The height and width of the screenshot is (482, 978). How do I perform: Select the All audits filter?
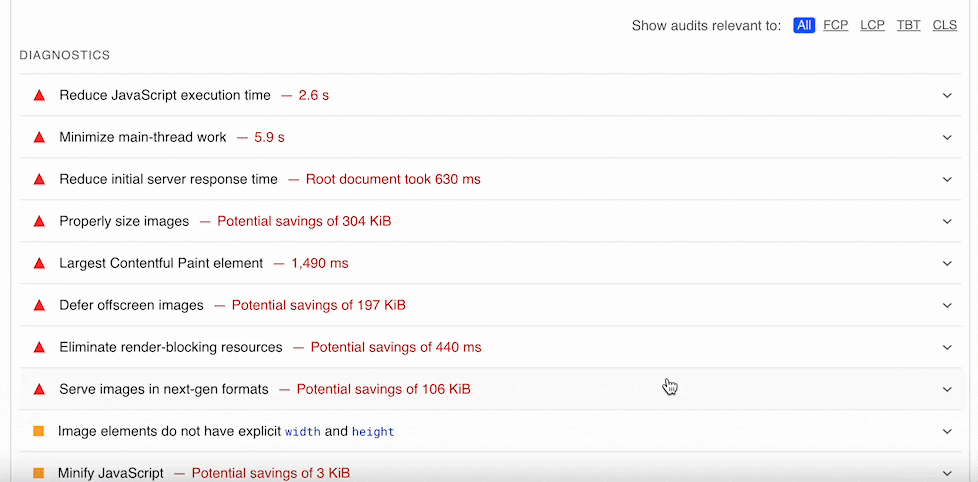[804, 25]
